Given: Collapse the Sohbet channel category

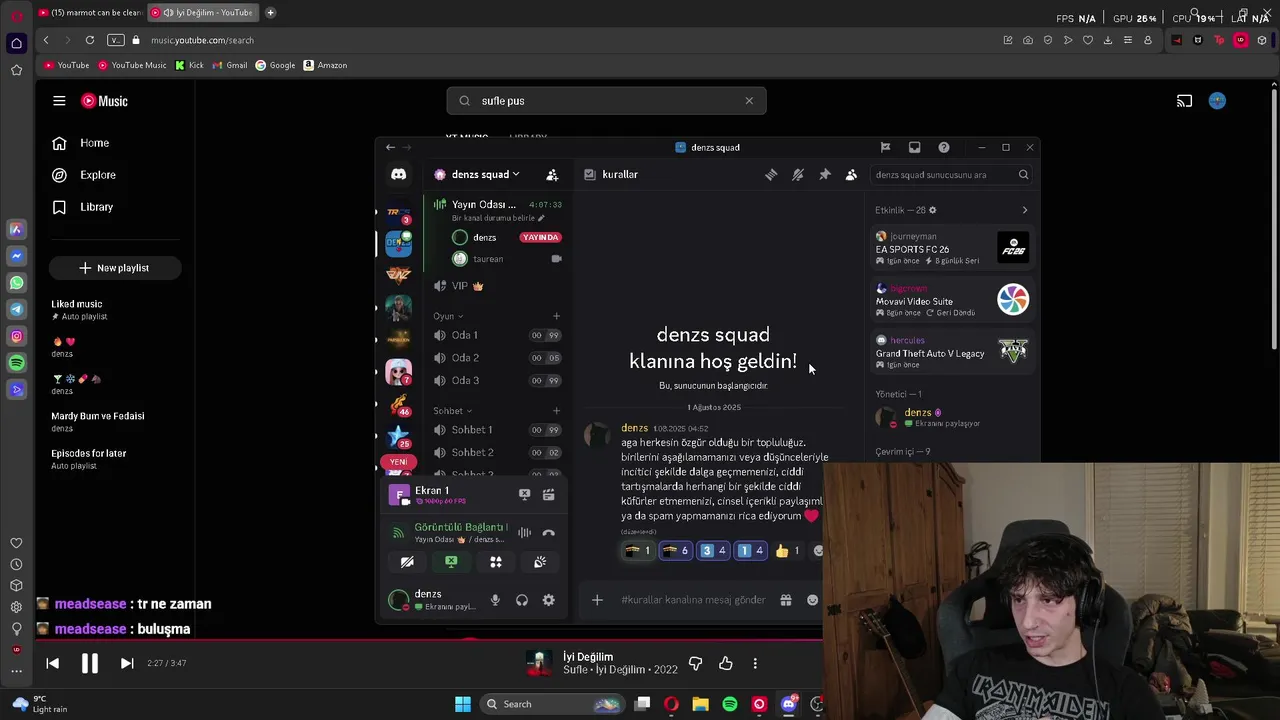Looking at the screenshot, I should [x=452, y=411].
